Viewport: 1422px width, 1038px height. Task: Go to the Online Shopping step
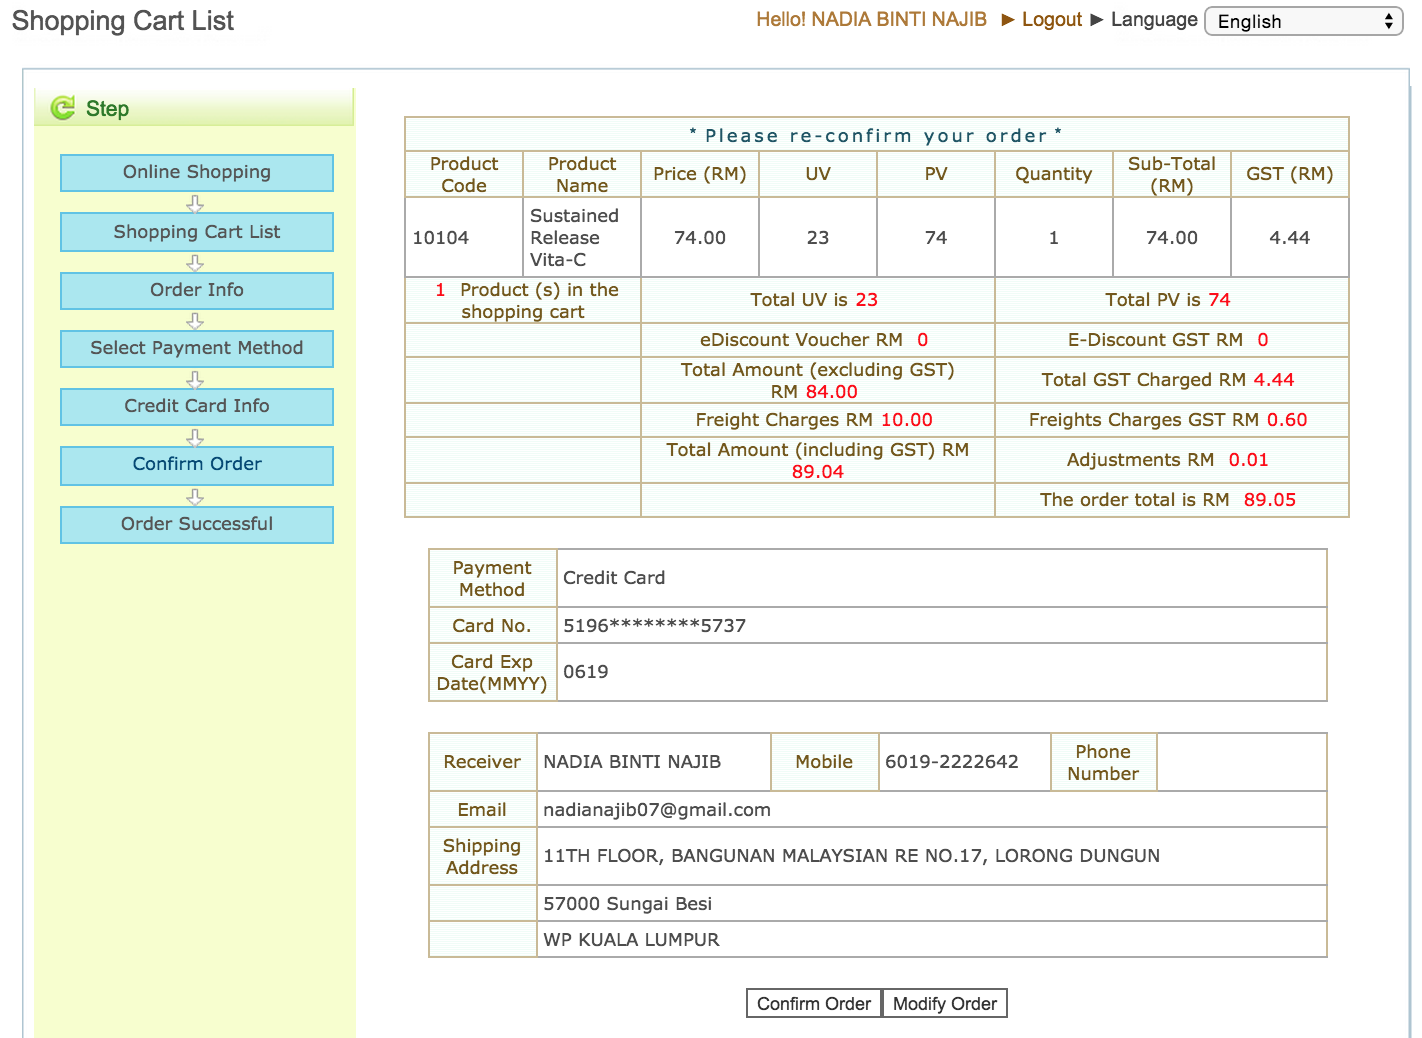pos(197,173)
